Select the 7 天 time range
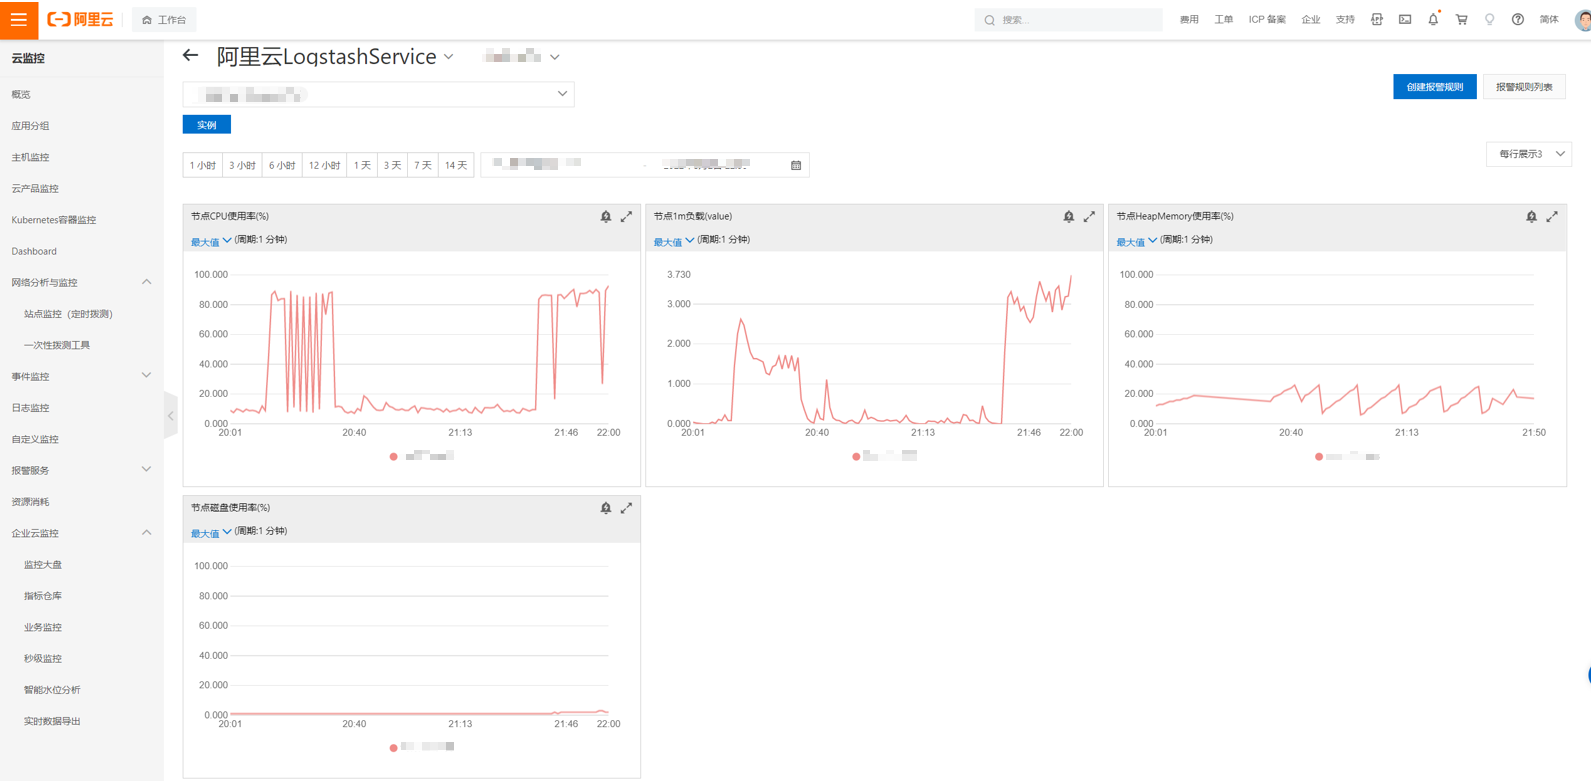This screenshot has width=1593, height=782. click(x=423, y=165)
